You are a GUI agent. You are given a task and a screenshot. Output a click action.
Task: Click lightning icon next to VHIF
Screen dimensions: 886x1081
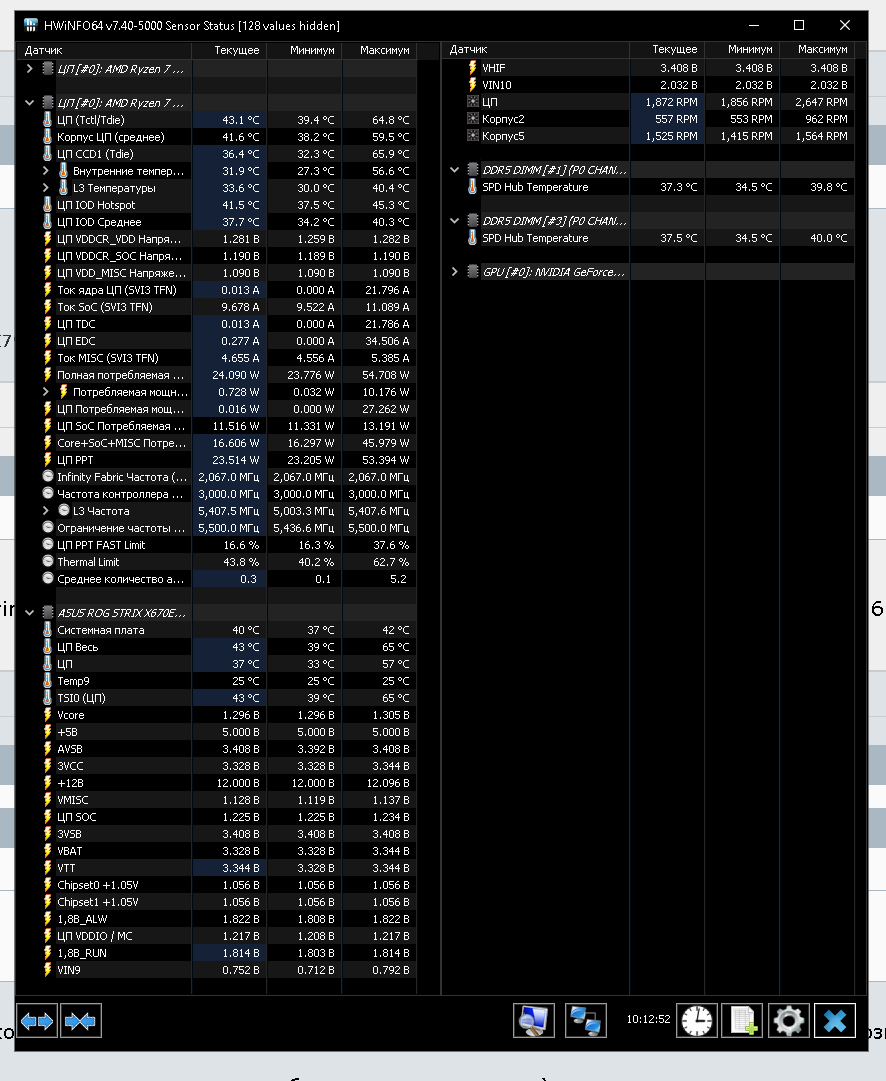pos(472,68)
